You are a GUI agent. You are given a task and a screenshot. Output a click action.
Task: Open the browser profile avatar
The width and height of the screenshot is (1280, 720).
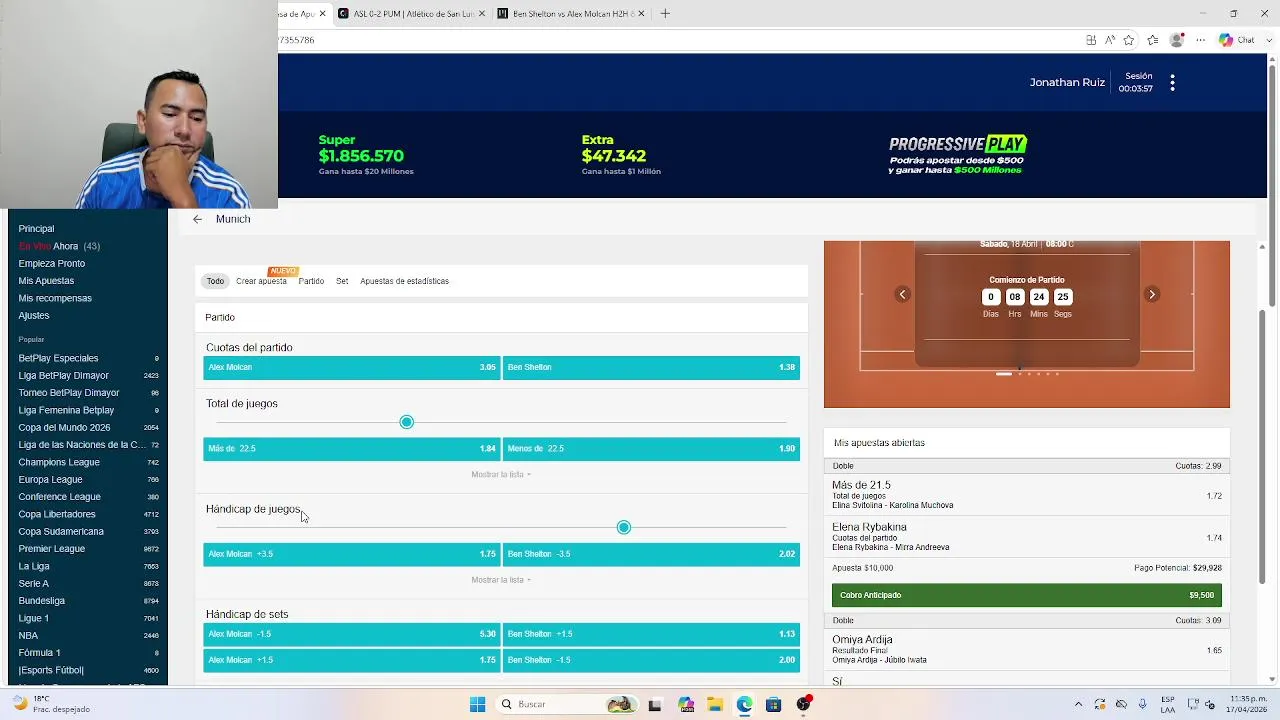pyautogui.click(x=1177, y=40)
